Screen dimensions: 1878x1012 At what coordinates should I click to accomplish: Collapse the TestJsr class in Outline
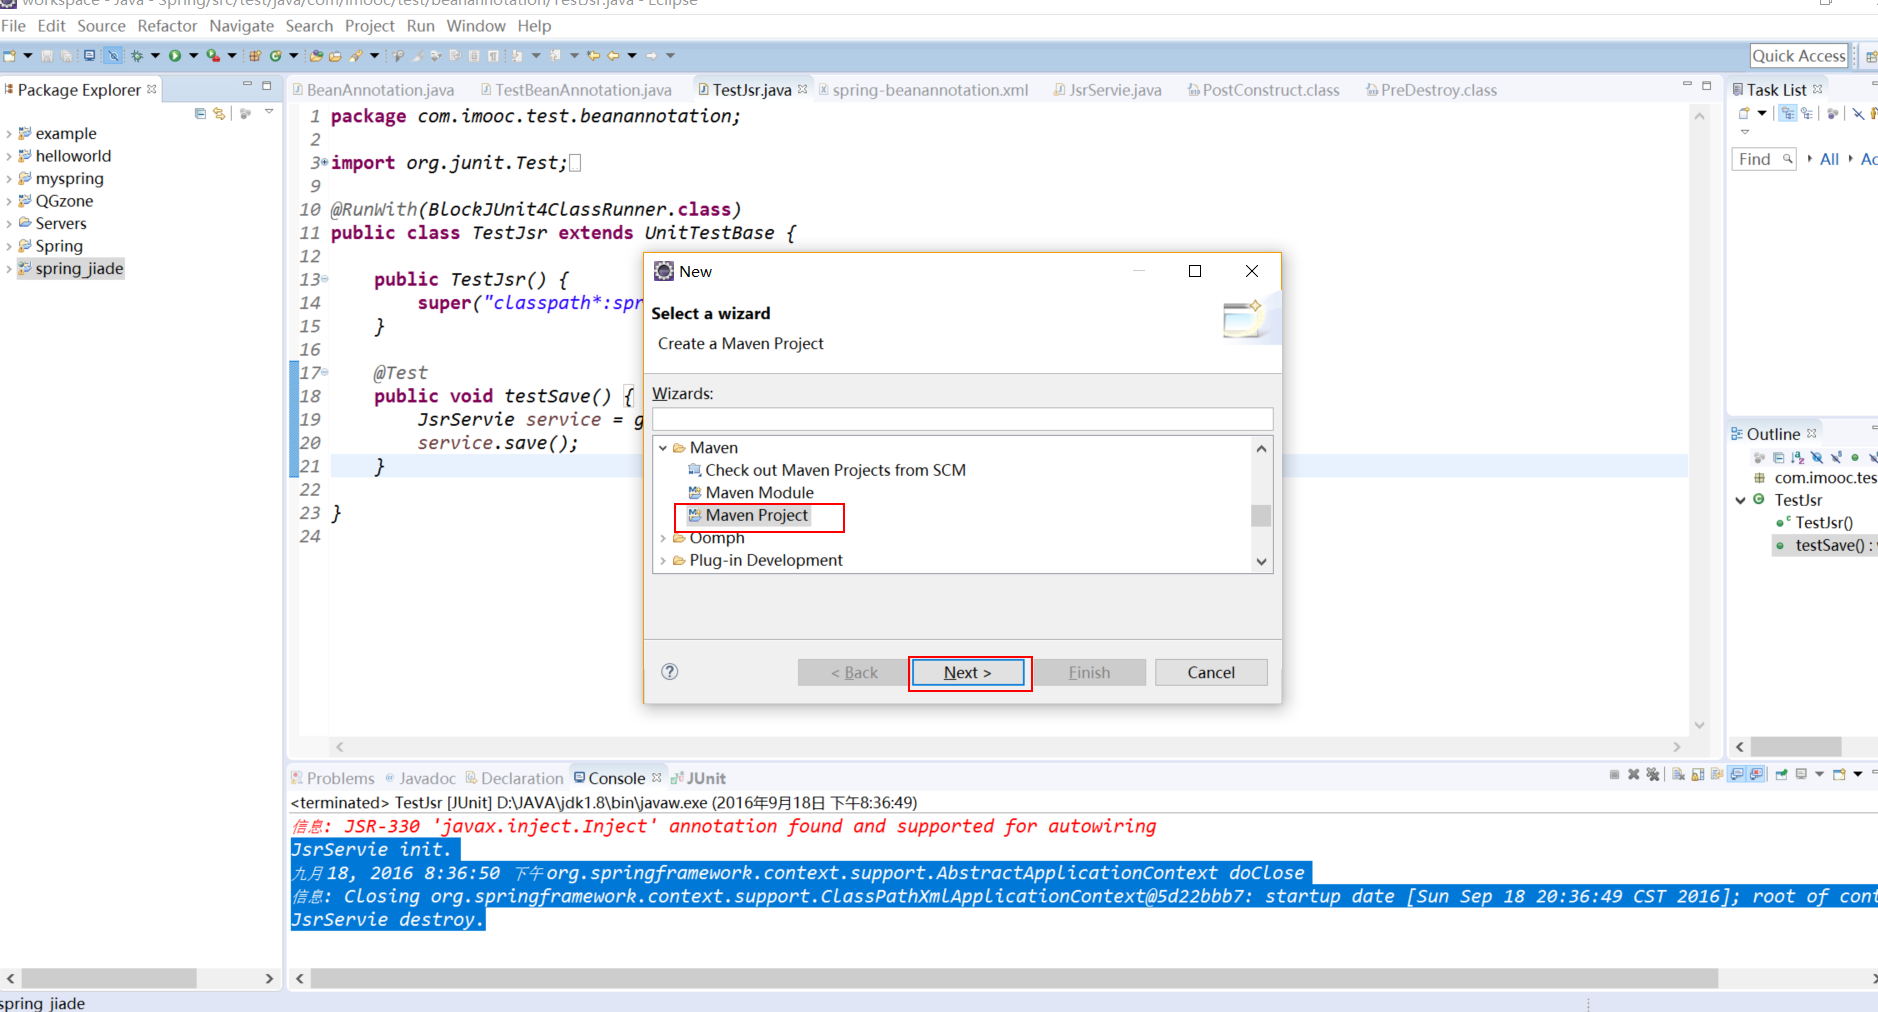click(x=1740, y=500)
